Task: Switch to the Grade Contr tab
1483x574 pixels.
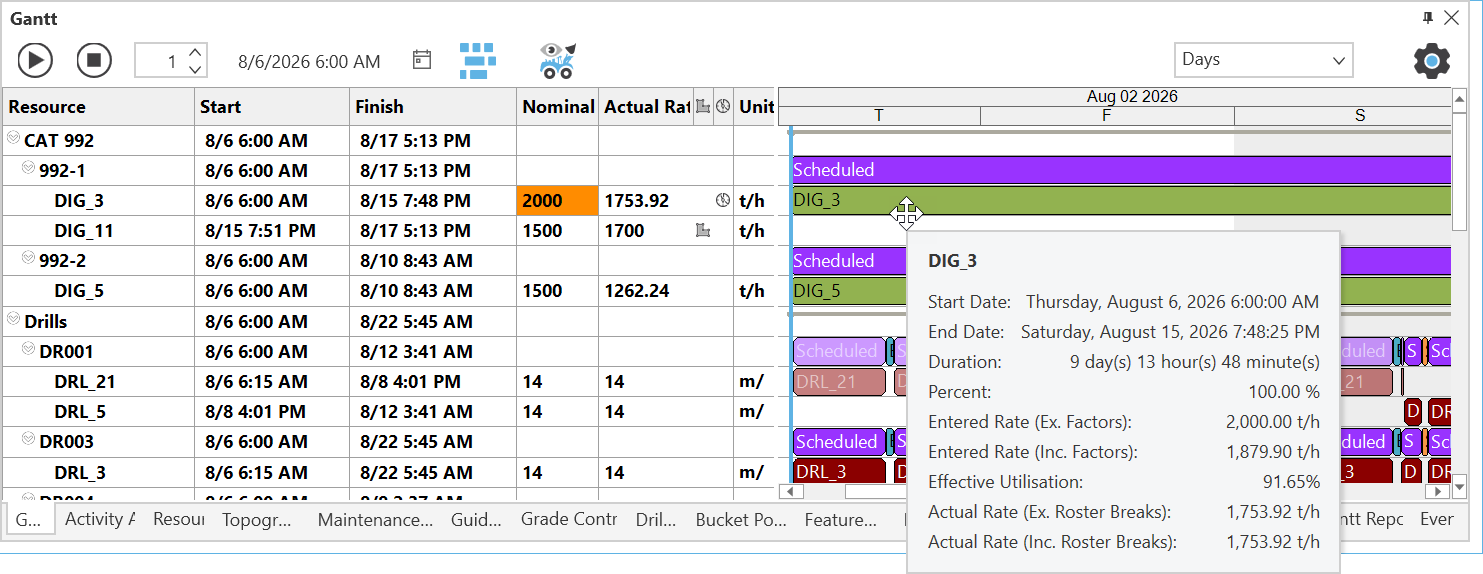Action: [568, 519]
